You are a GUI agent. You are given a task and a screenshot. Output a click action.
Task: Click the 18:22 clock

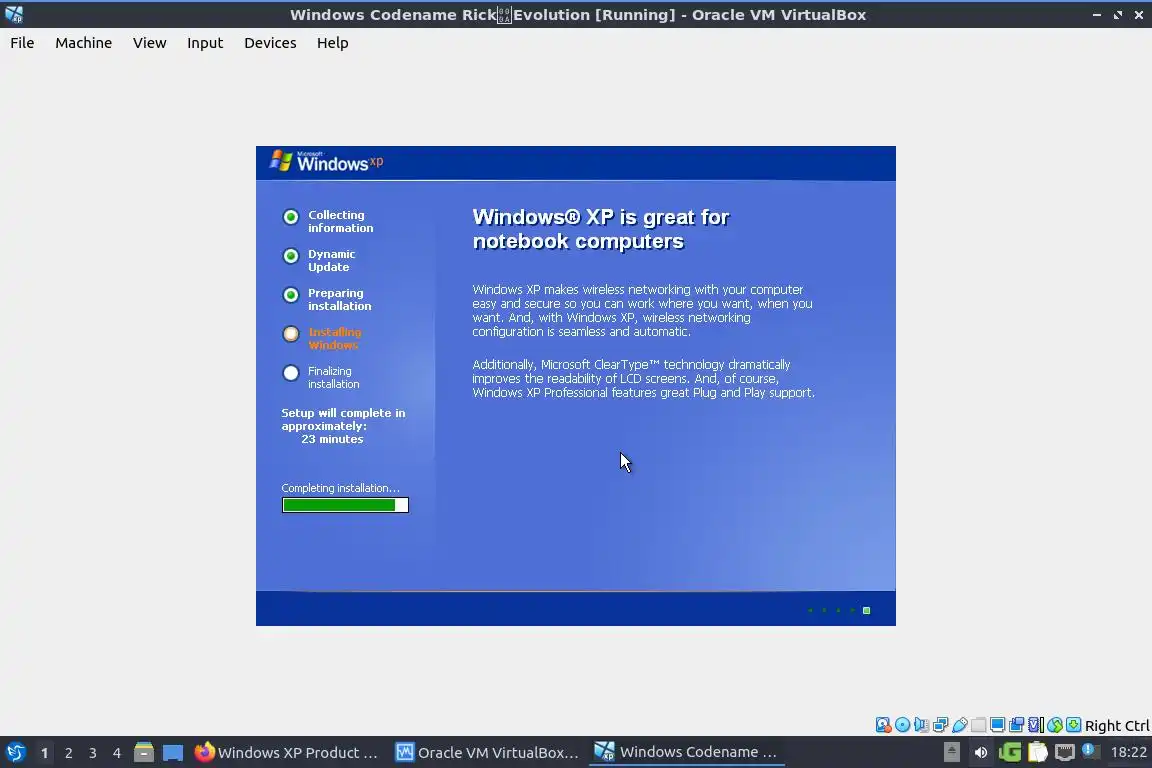1128,752
